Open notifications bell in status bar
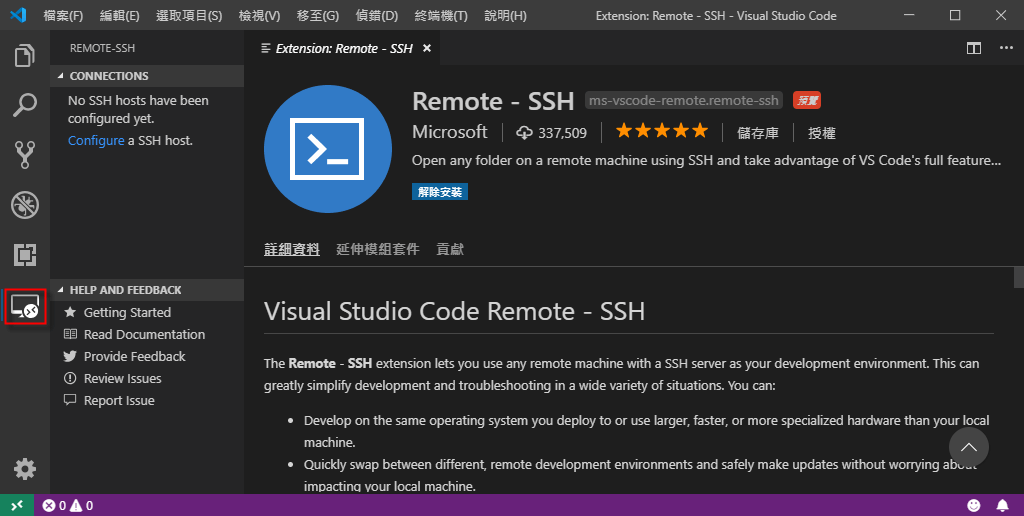This screenshot has width=1024, height=516. [x=1002, y=506]
